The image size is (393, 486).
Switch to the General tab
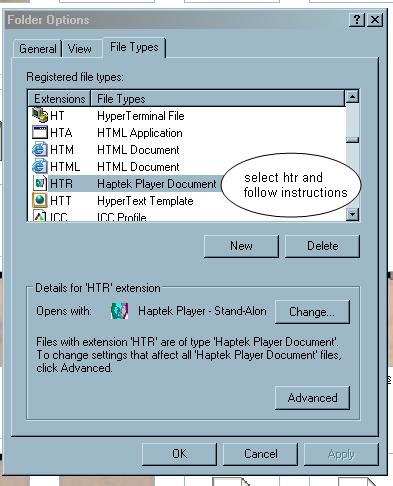pos(38,49)
